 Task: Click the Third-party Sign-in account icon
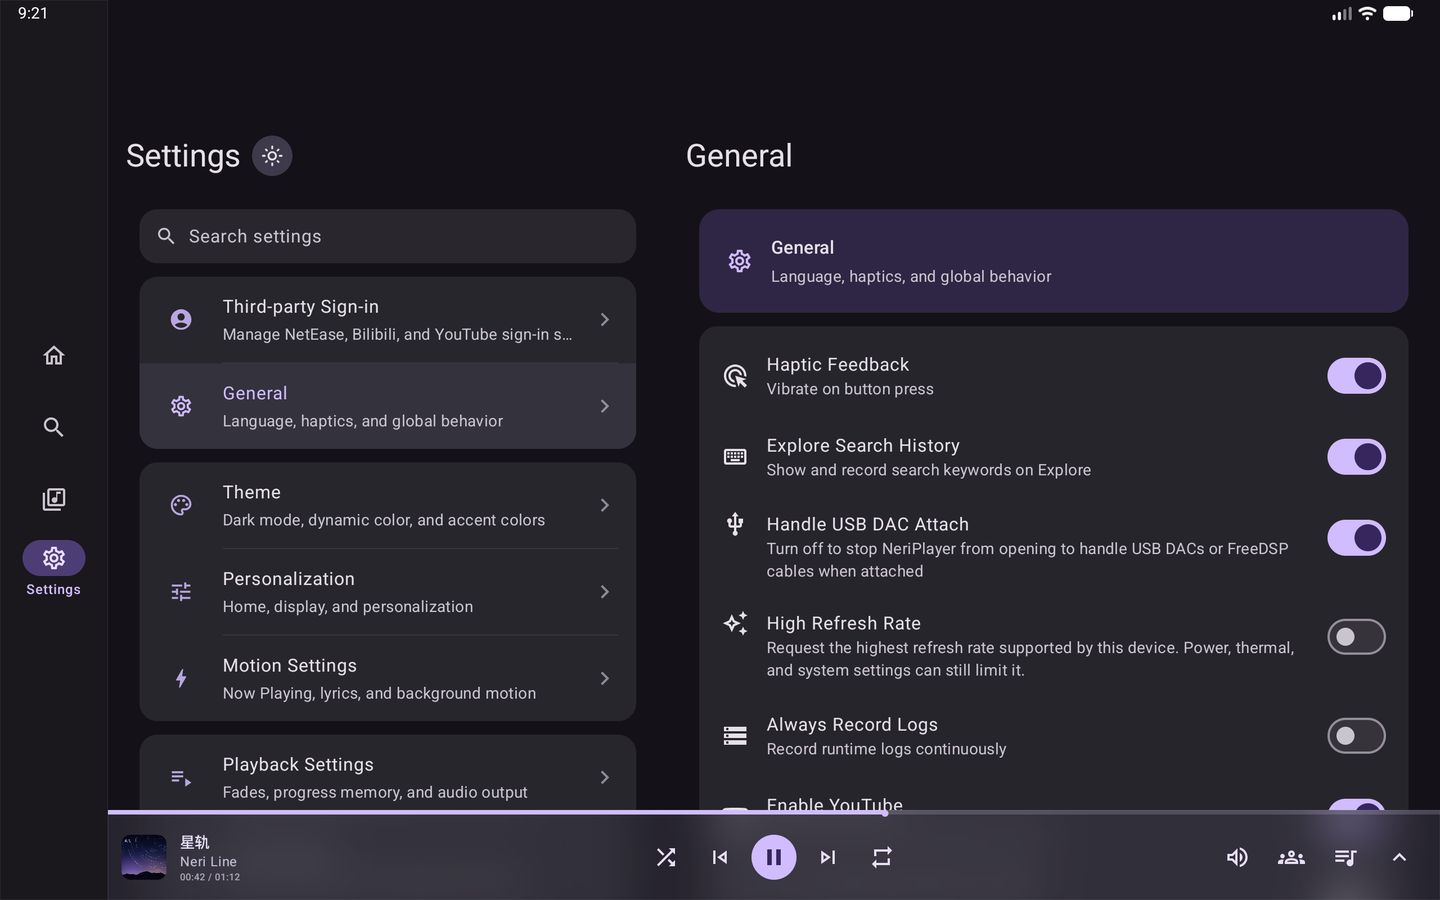[x=181, y=320]
